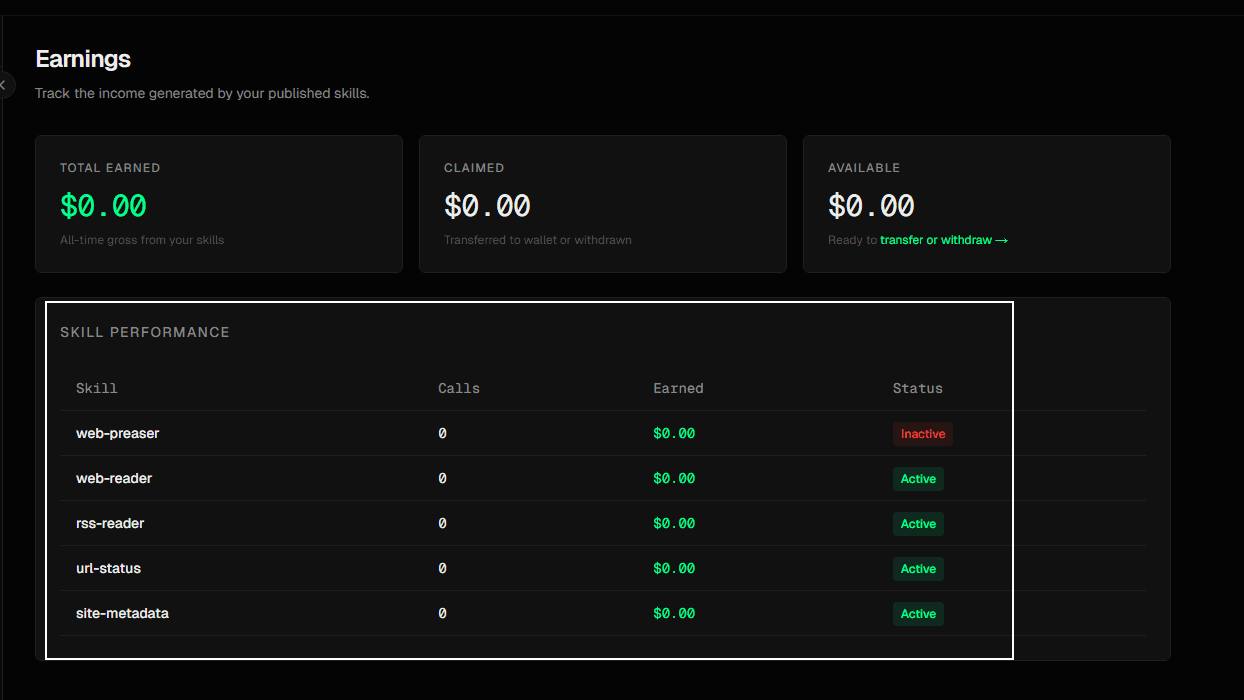Sort by the Skill column header
The height and width of the screenshot is (700, 1244).
click(x=96, y=388)
